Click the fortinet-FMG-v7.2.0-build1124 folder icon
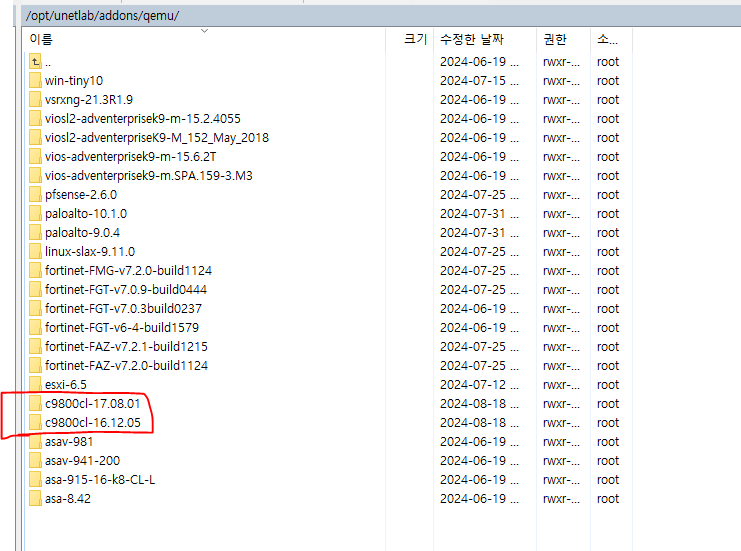Image resolution: width=741 pixels, height=551 pixels. click(x=35, y=270)
